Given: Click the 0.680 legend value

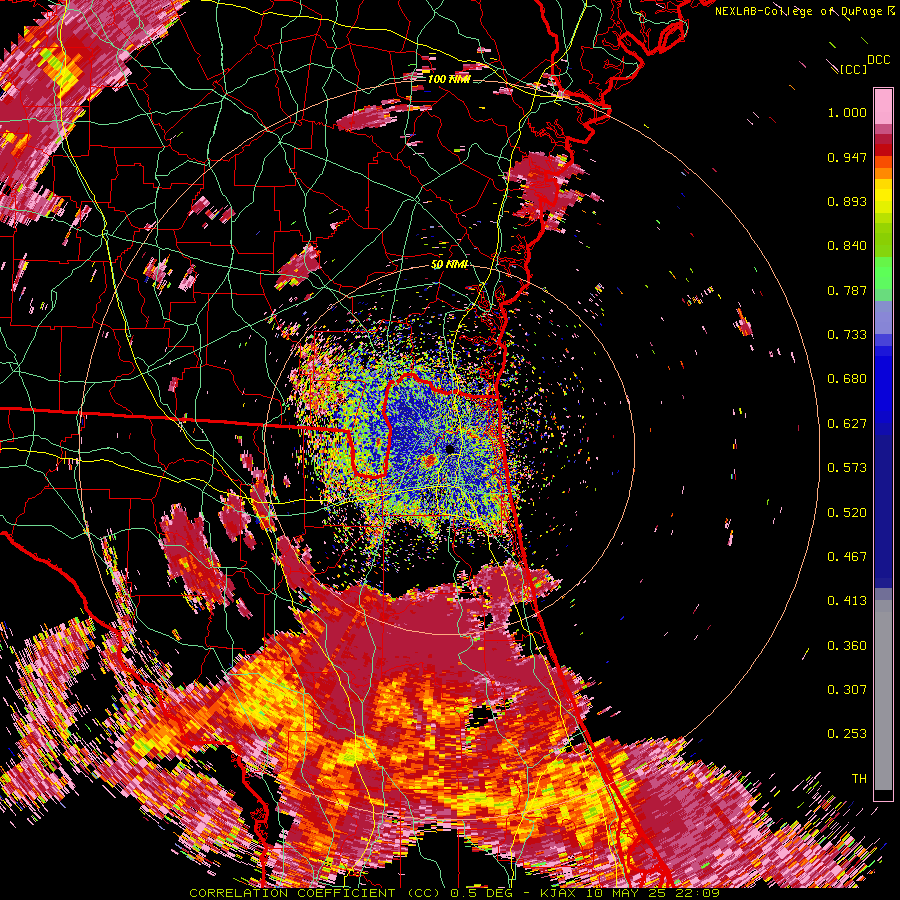Looking at the screenshot, I should click(x=847, y=379).
